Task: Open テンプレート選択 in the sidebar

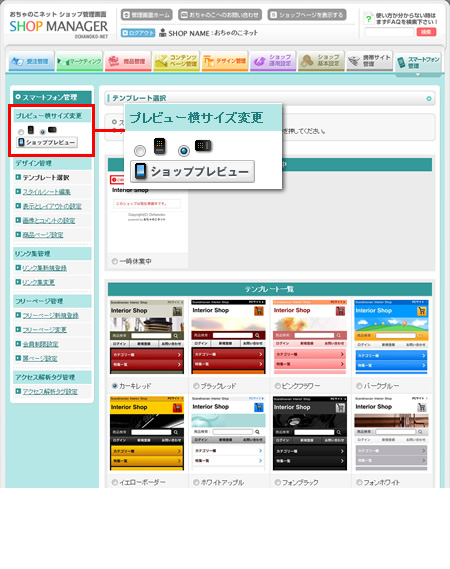Action: 46,177
